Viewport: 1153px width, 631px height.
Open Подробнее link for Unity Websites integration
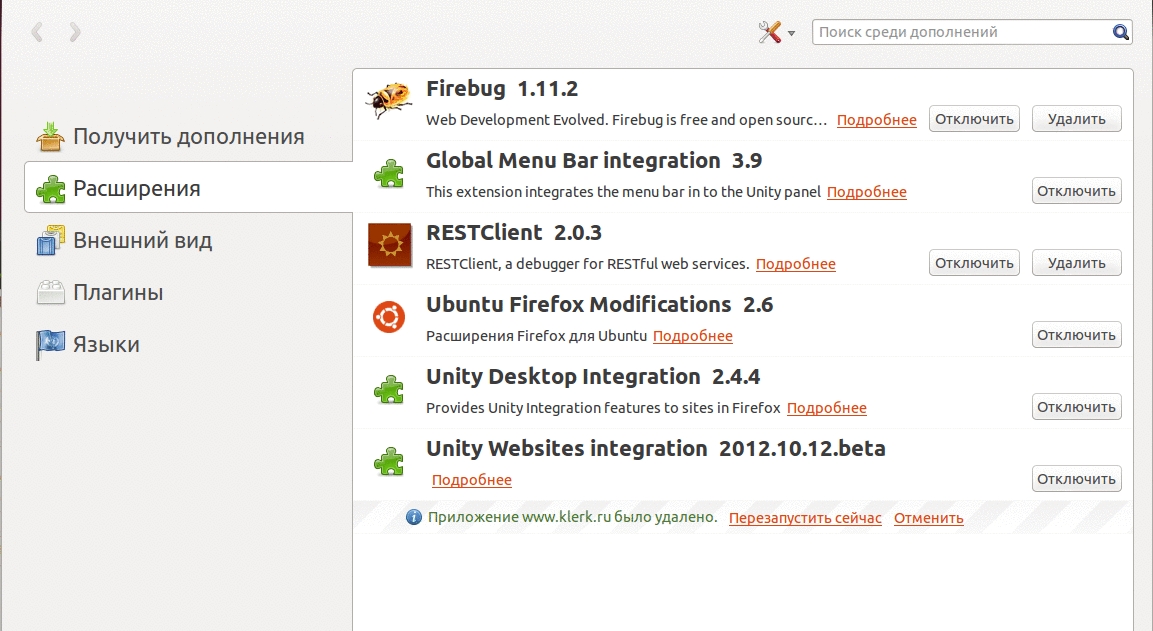(x=471, y=480)
